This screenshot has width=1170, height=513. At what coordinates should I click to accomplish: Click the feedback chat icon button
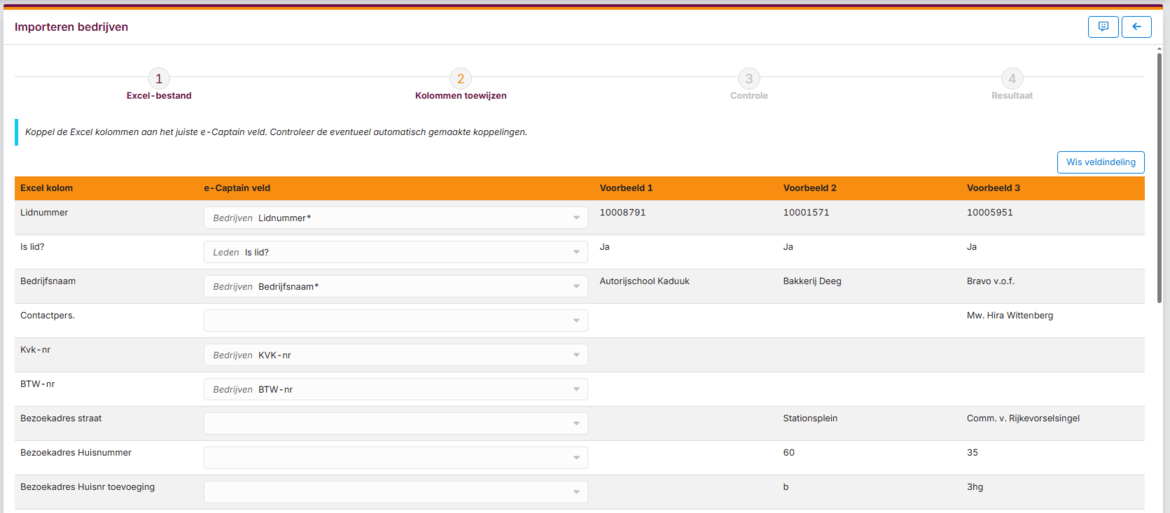[1103, 27]
